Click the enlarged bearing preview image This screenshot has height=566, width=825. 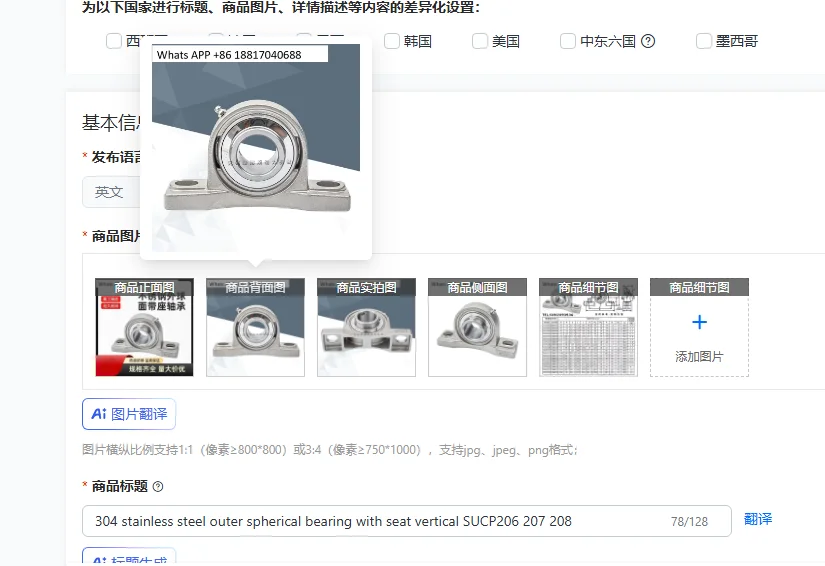pyautogui.click(x=256, y=148)
